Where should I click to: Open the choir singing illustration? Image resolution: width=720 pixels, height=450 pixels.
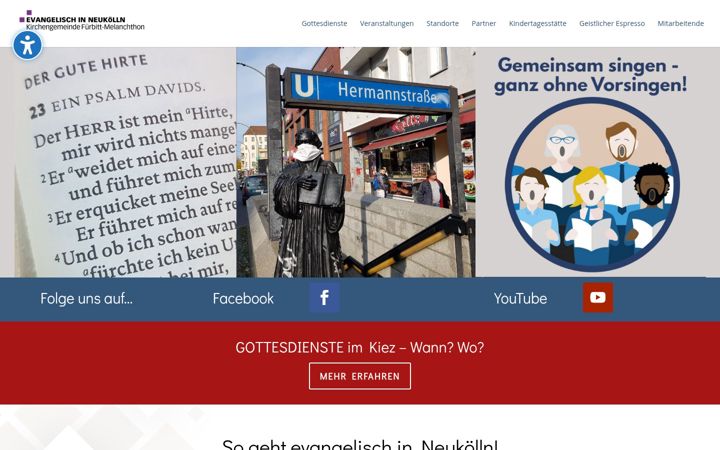click(592, 184)
